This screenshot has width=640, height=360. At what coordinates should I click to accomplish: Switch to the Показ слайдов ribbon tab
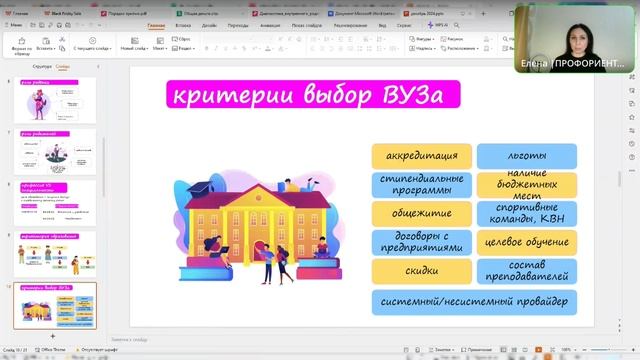pos(307,25)
